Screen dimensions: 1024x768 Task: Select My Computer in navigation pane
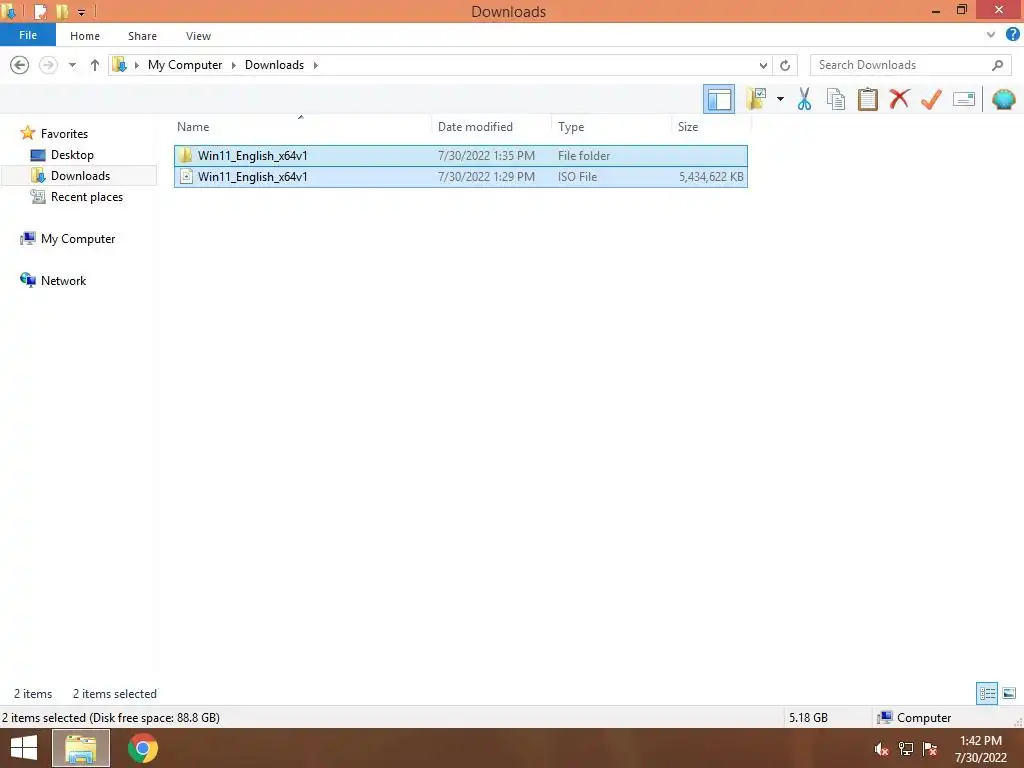click(78, 239)
